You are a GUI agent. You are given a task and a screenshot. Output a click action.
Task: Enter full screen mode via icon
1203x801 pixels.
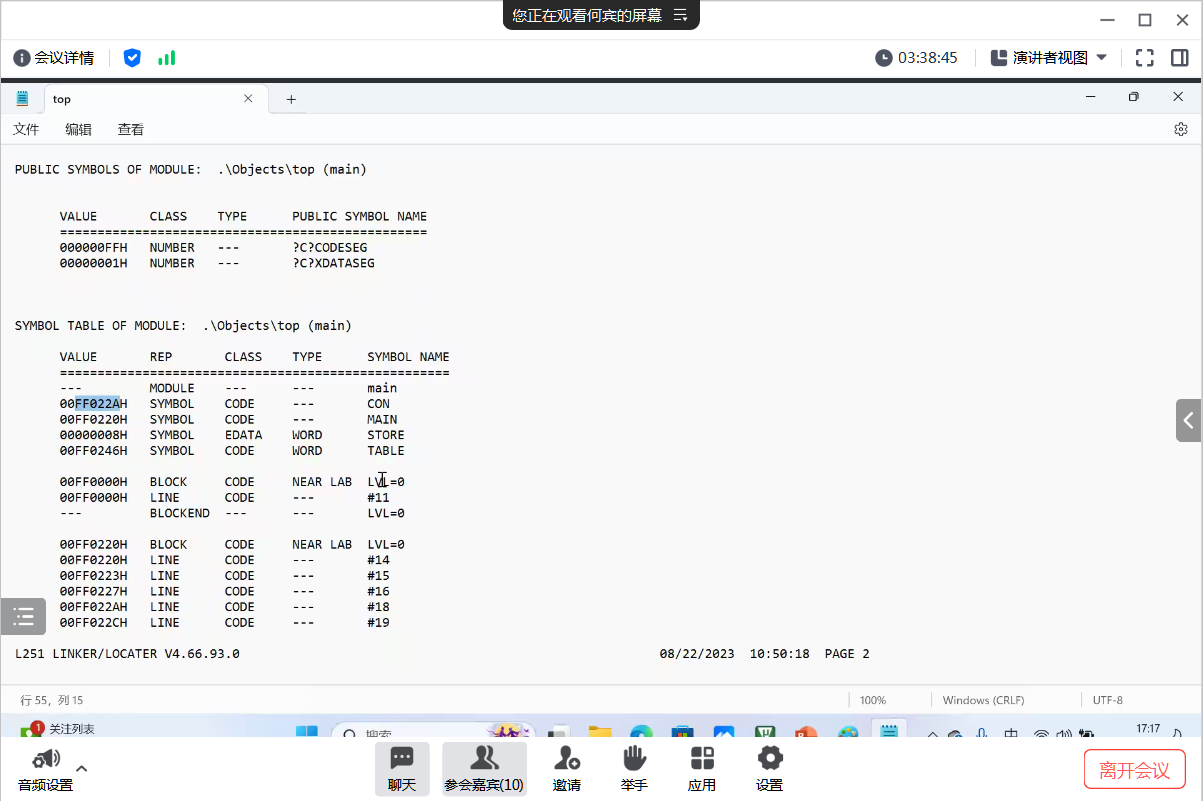point(1144,58)
